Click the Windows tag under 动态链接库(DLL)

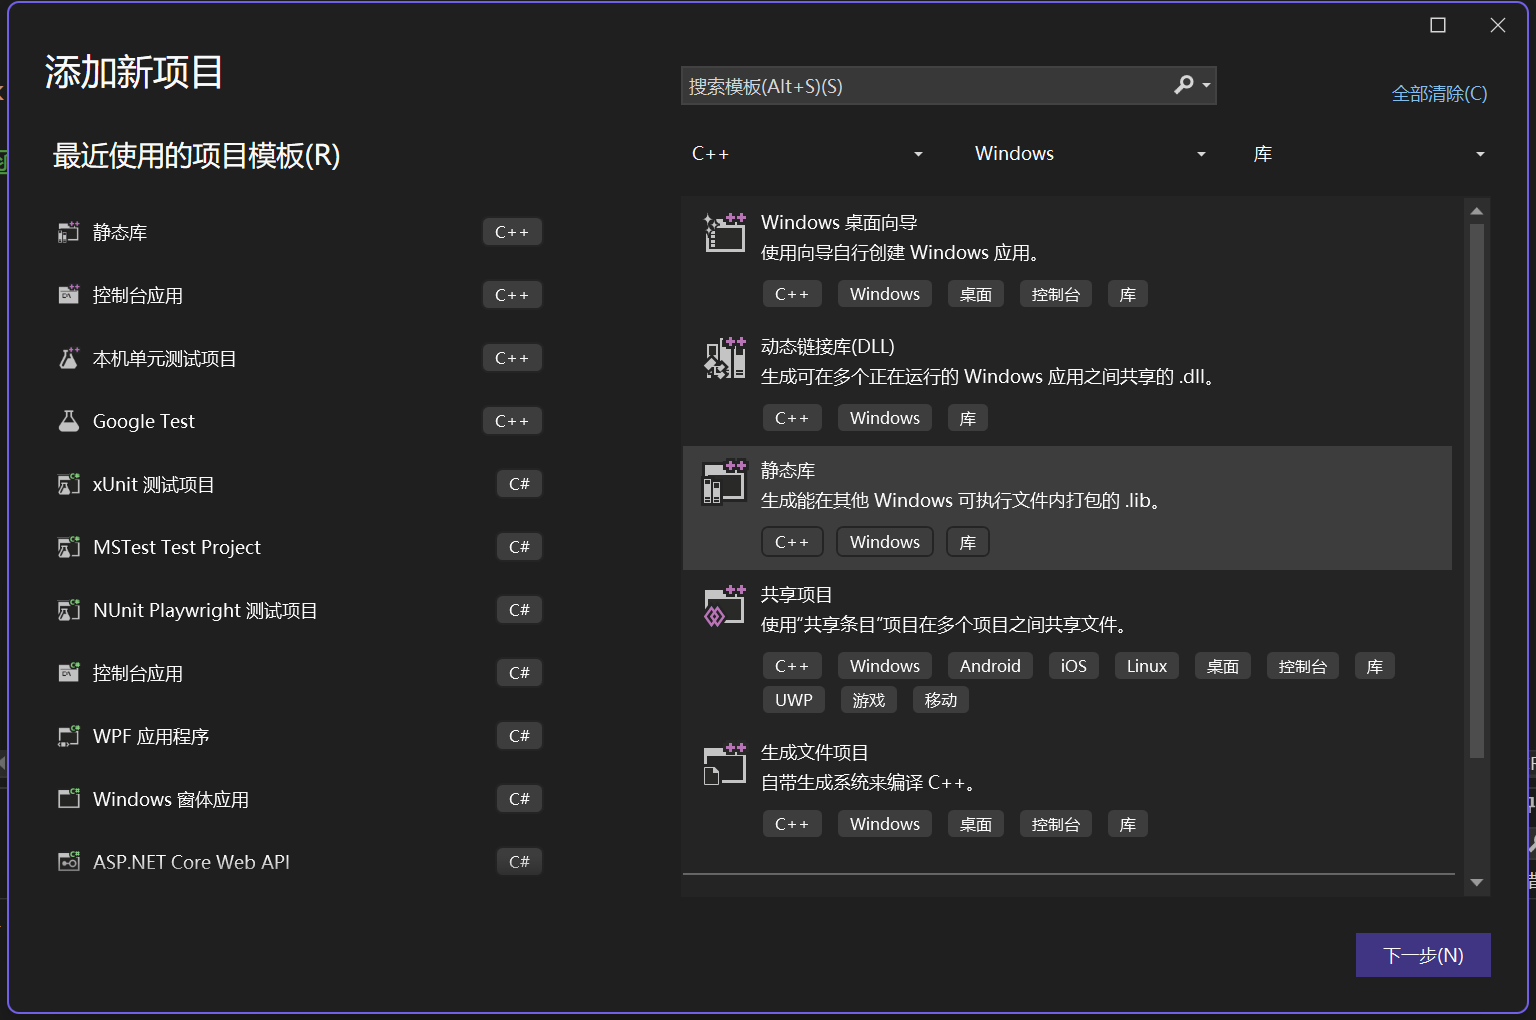pyautogui.click(x=885, y=418)
